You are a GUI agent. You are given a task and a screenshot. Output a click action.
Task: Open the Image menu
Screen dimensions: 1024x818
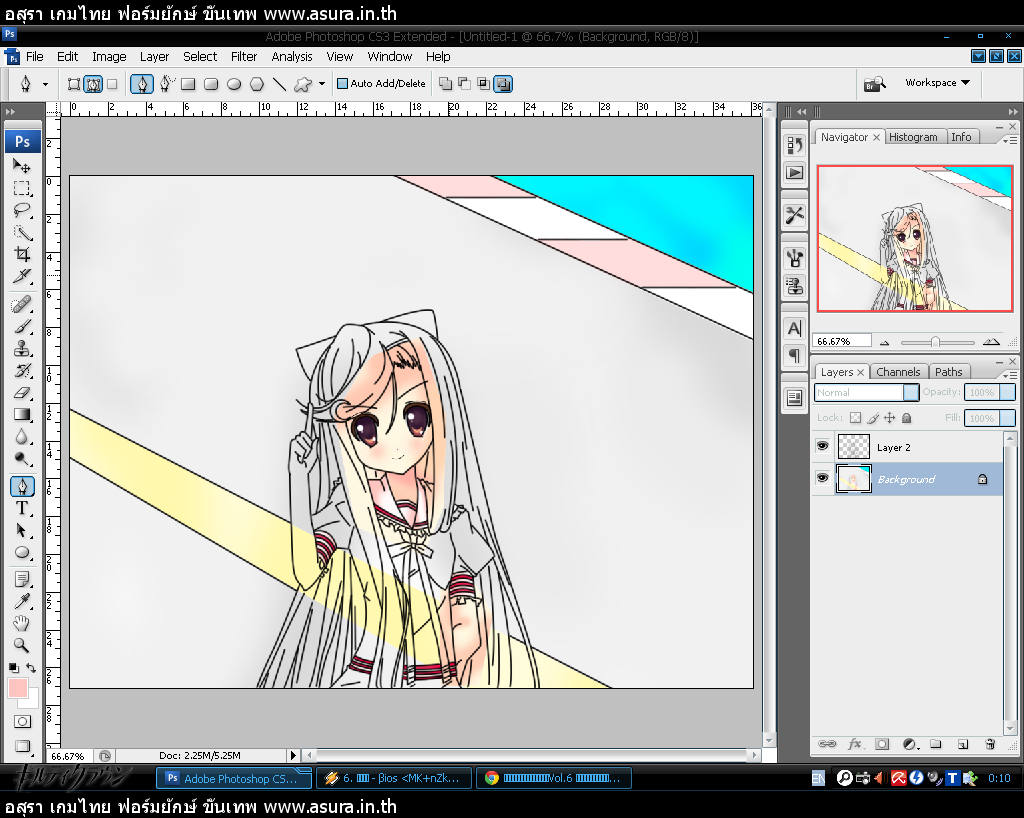[109, 57]
